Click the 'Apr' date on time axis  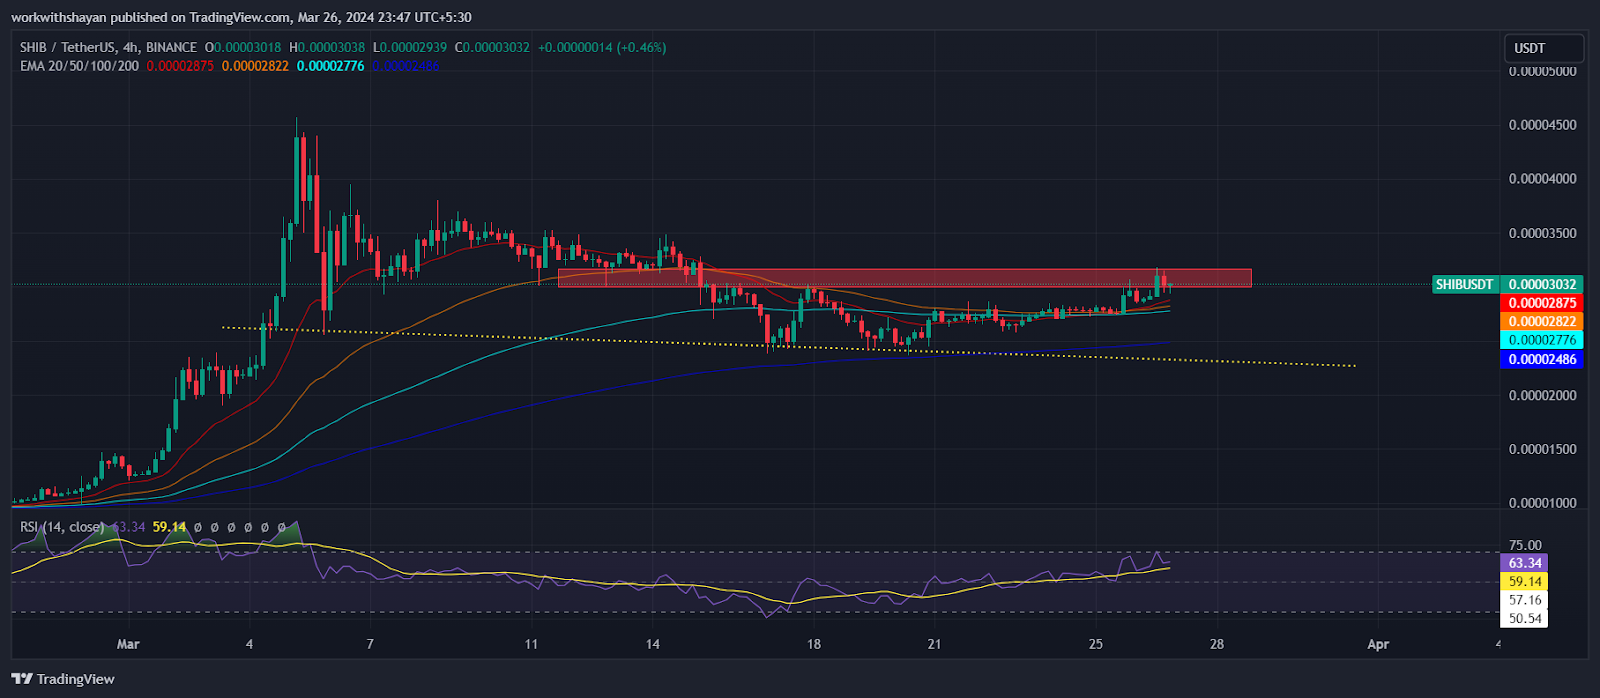(1377, 644)
